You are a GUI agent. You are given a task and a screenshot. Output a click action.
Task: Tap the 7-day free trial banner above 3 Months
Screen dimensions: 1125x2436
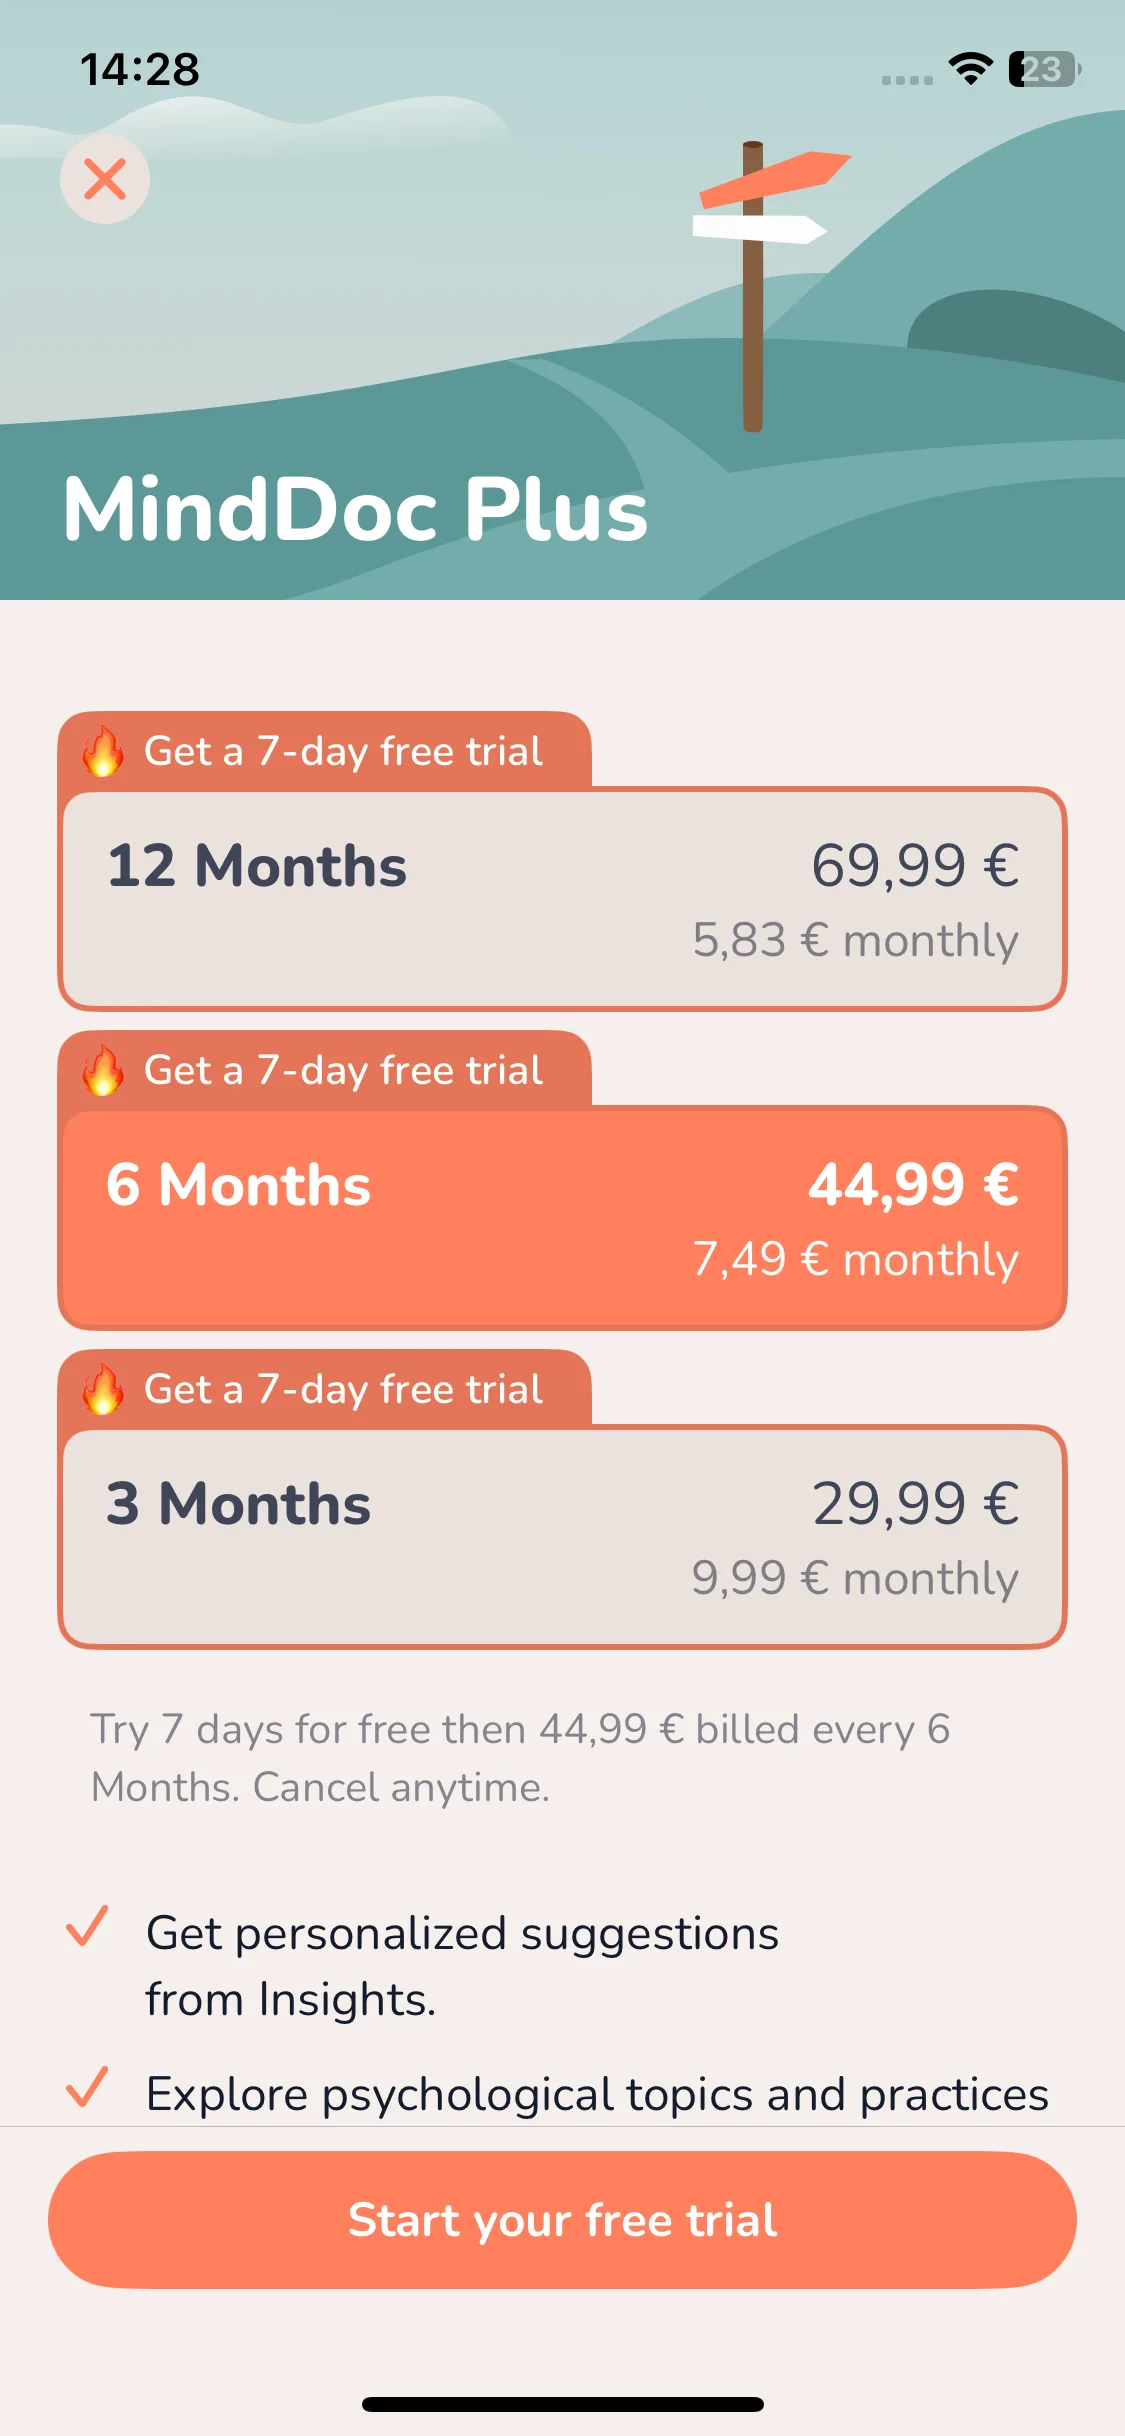pyautogui.click(x=325, y=1388)
